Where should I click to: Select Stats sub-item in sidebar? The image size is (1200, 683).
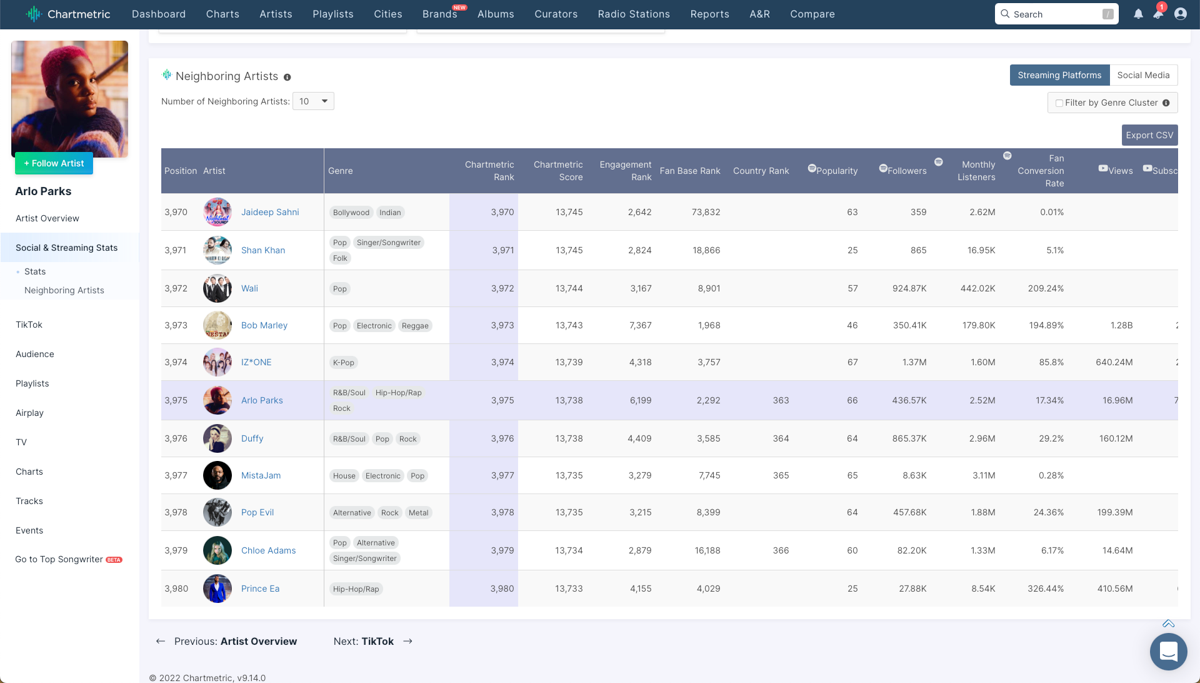(35, 271)
